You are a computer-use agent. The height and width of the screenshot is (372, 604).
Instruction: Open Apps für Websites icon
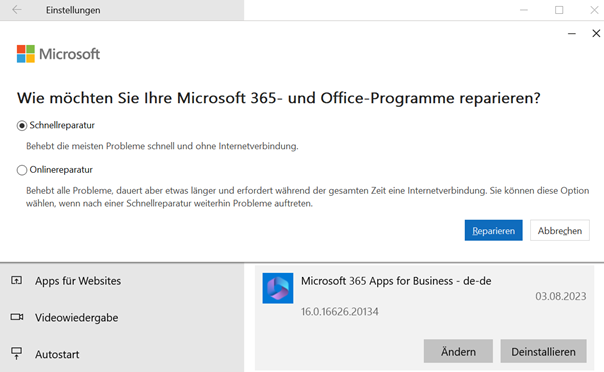17,280
